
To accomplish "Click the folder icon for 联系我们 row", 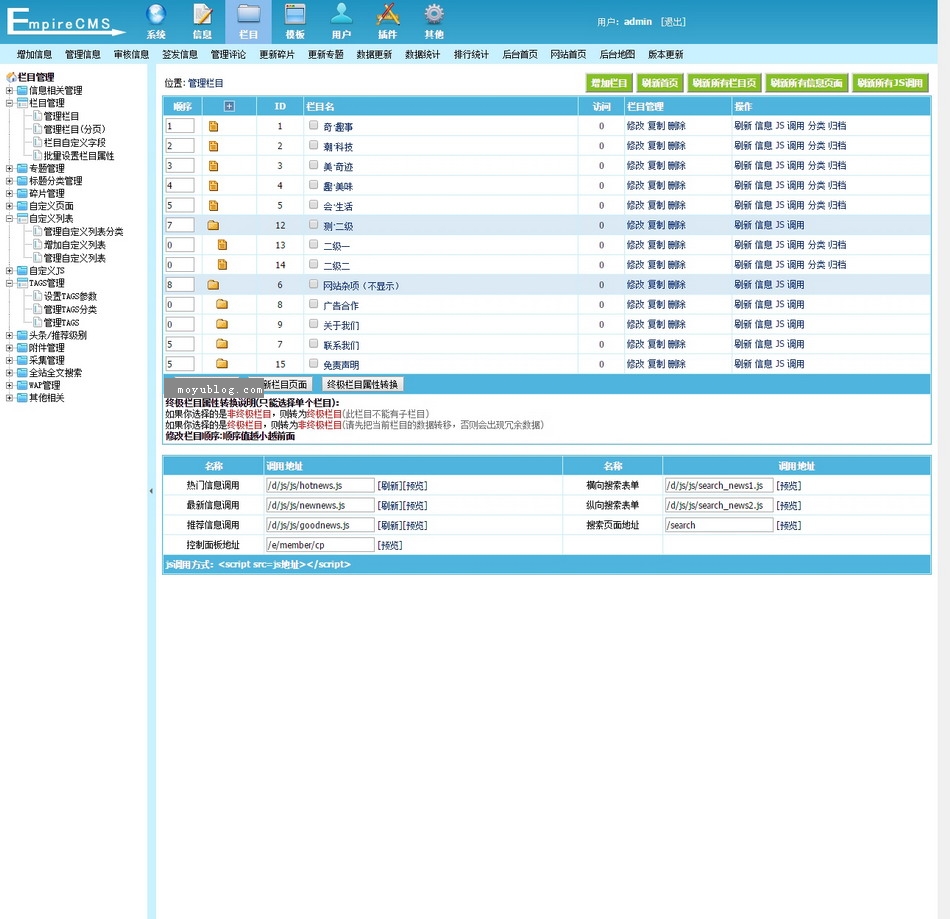I will [222, 344].
